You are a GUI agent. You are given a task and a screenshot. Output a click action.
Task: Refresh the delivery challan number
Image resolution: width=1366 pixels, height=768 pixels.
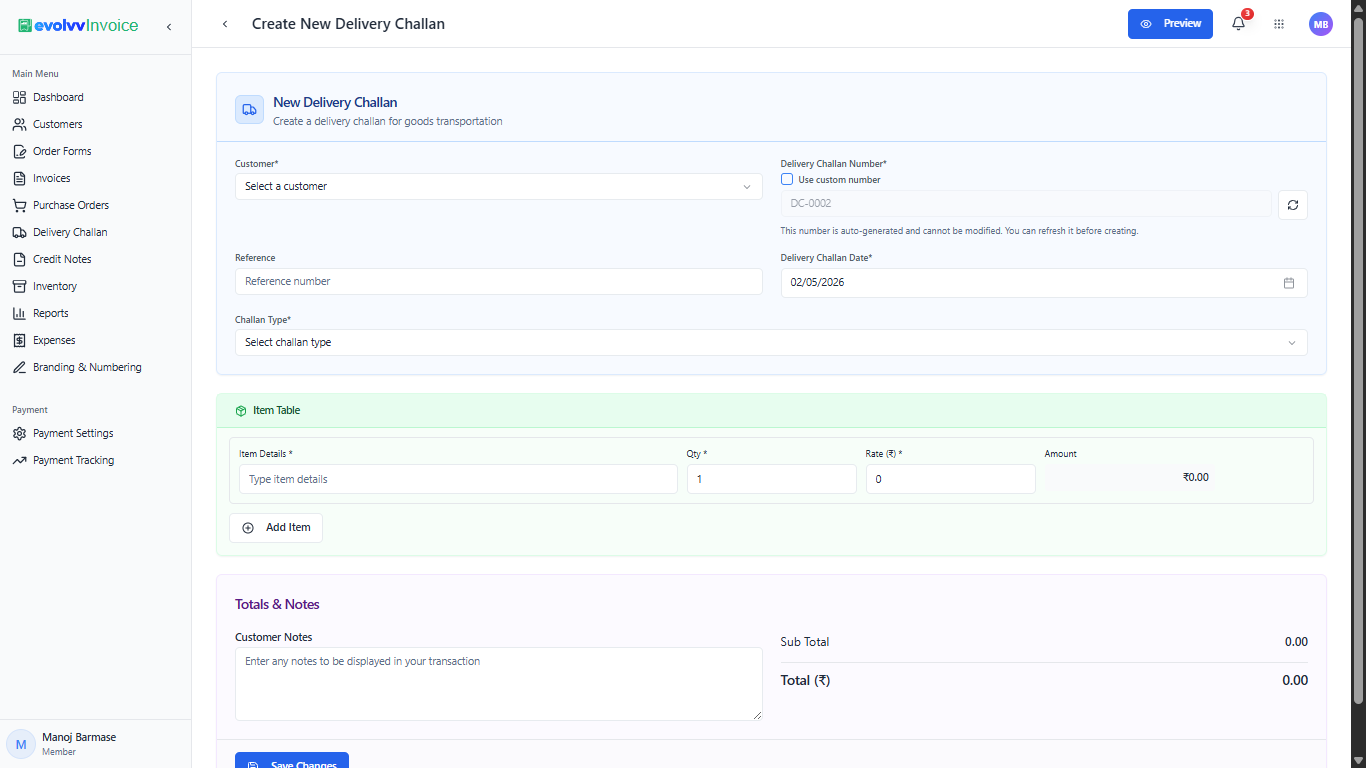pos(1292,204)
